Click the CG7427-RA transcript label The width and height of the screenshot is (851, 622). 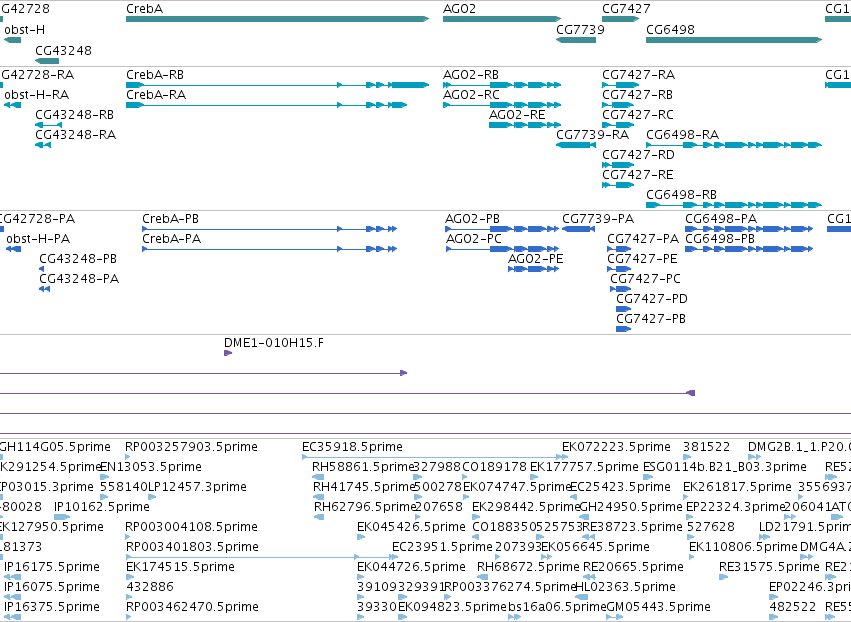[x=638, y=74]
